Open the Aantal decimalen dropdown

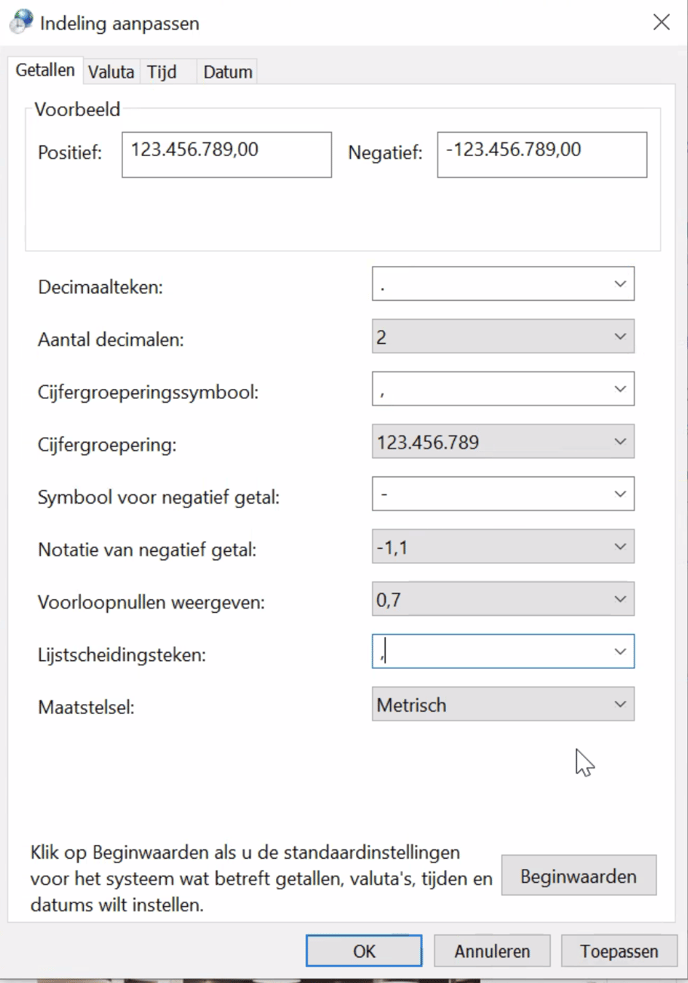pos(620,337)
